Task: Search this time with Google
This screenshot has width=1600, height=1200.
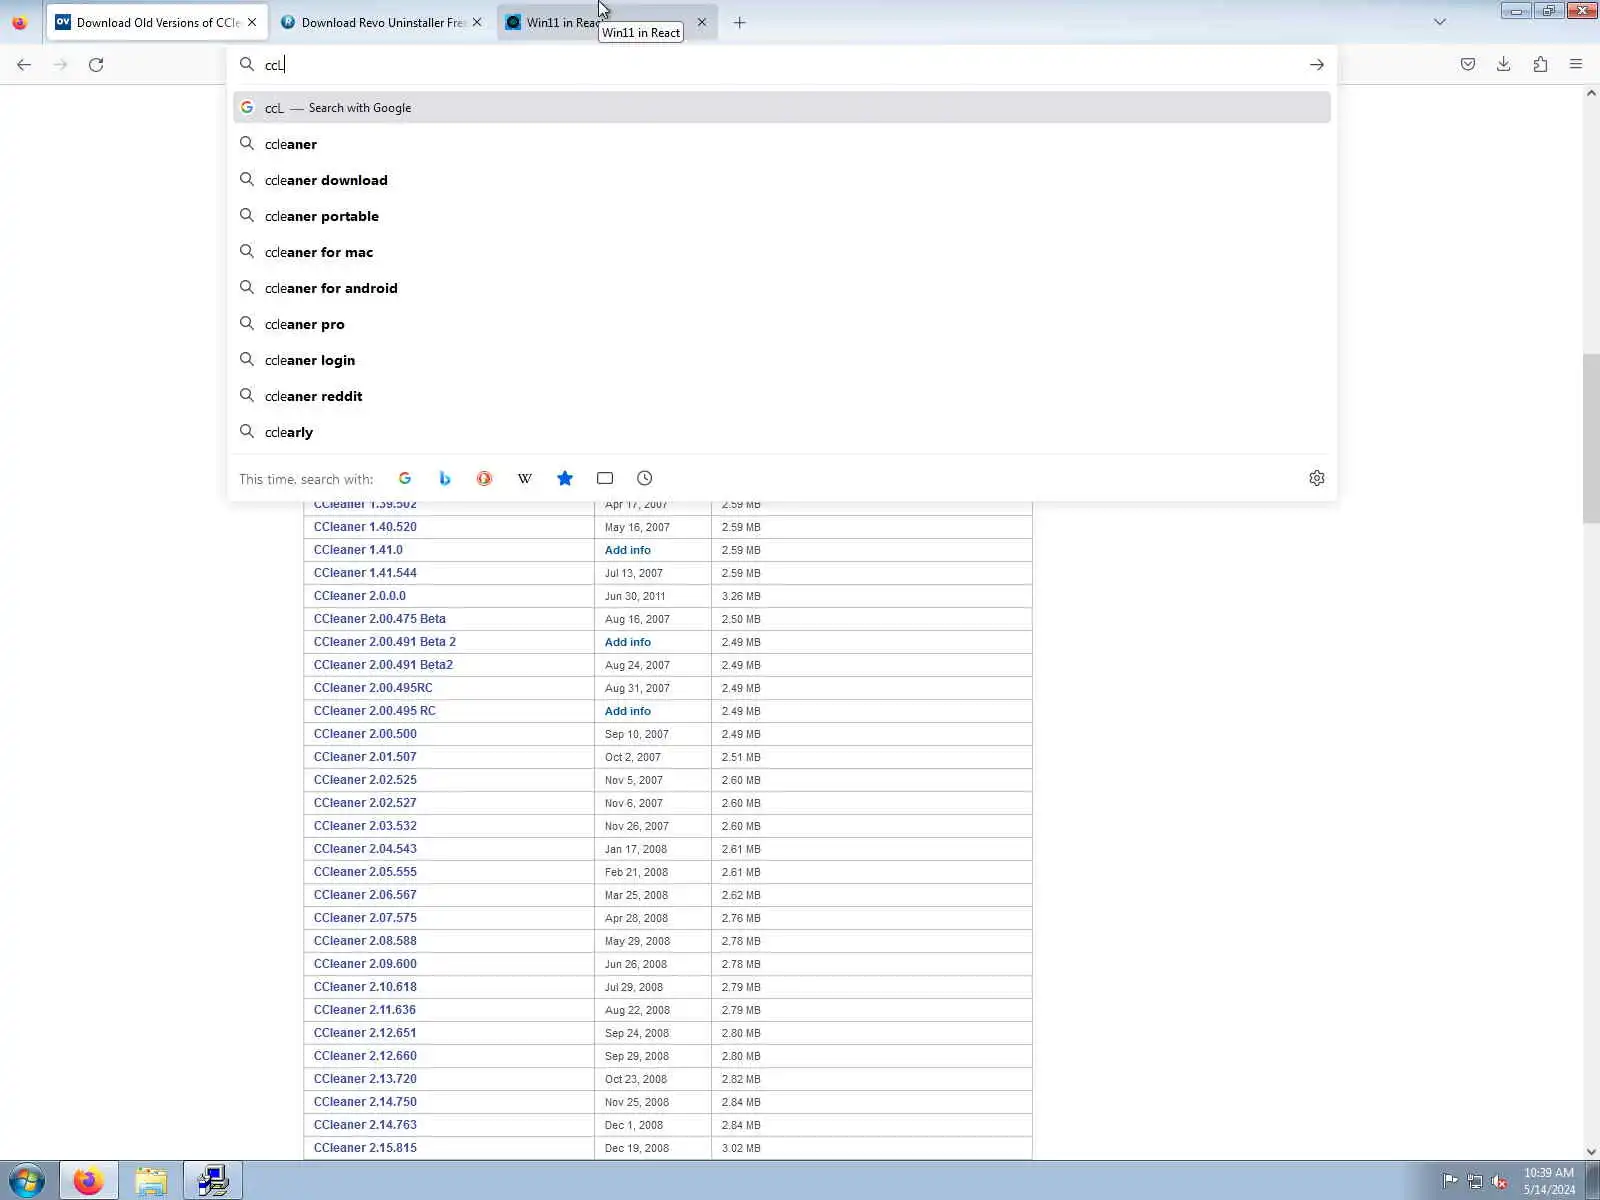Action: [405, 479]
